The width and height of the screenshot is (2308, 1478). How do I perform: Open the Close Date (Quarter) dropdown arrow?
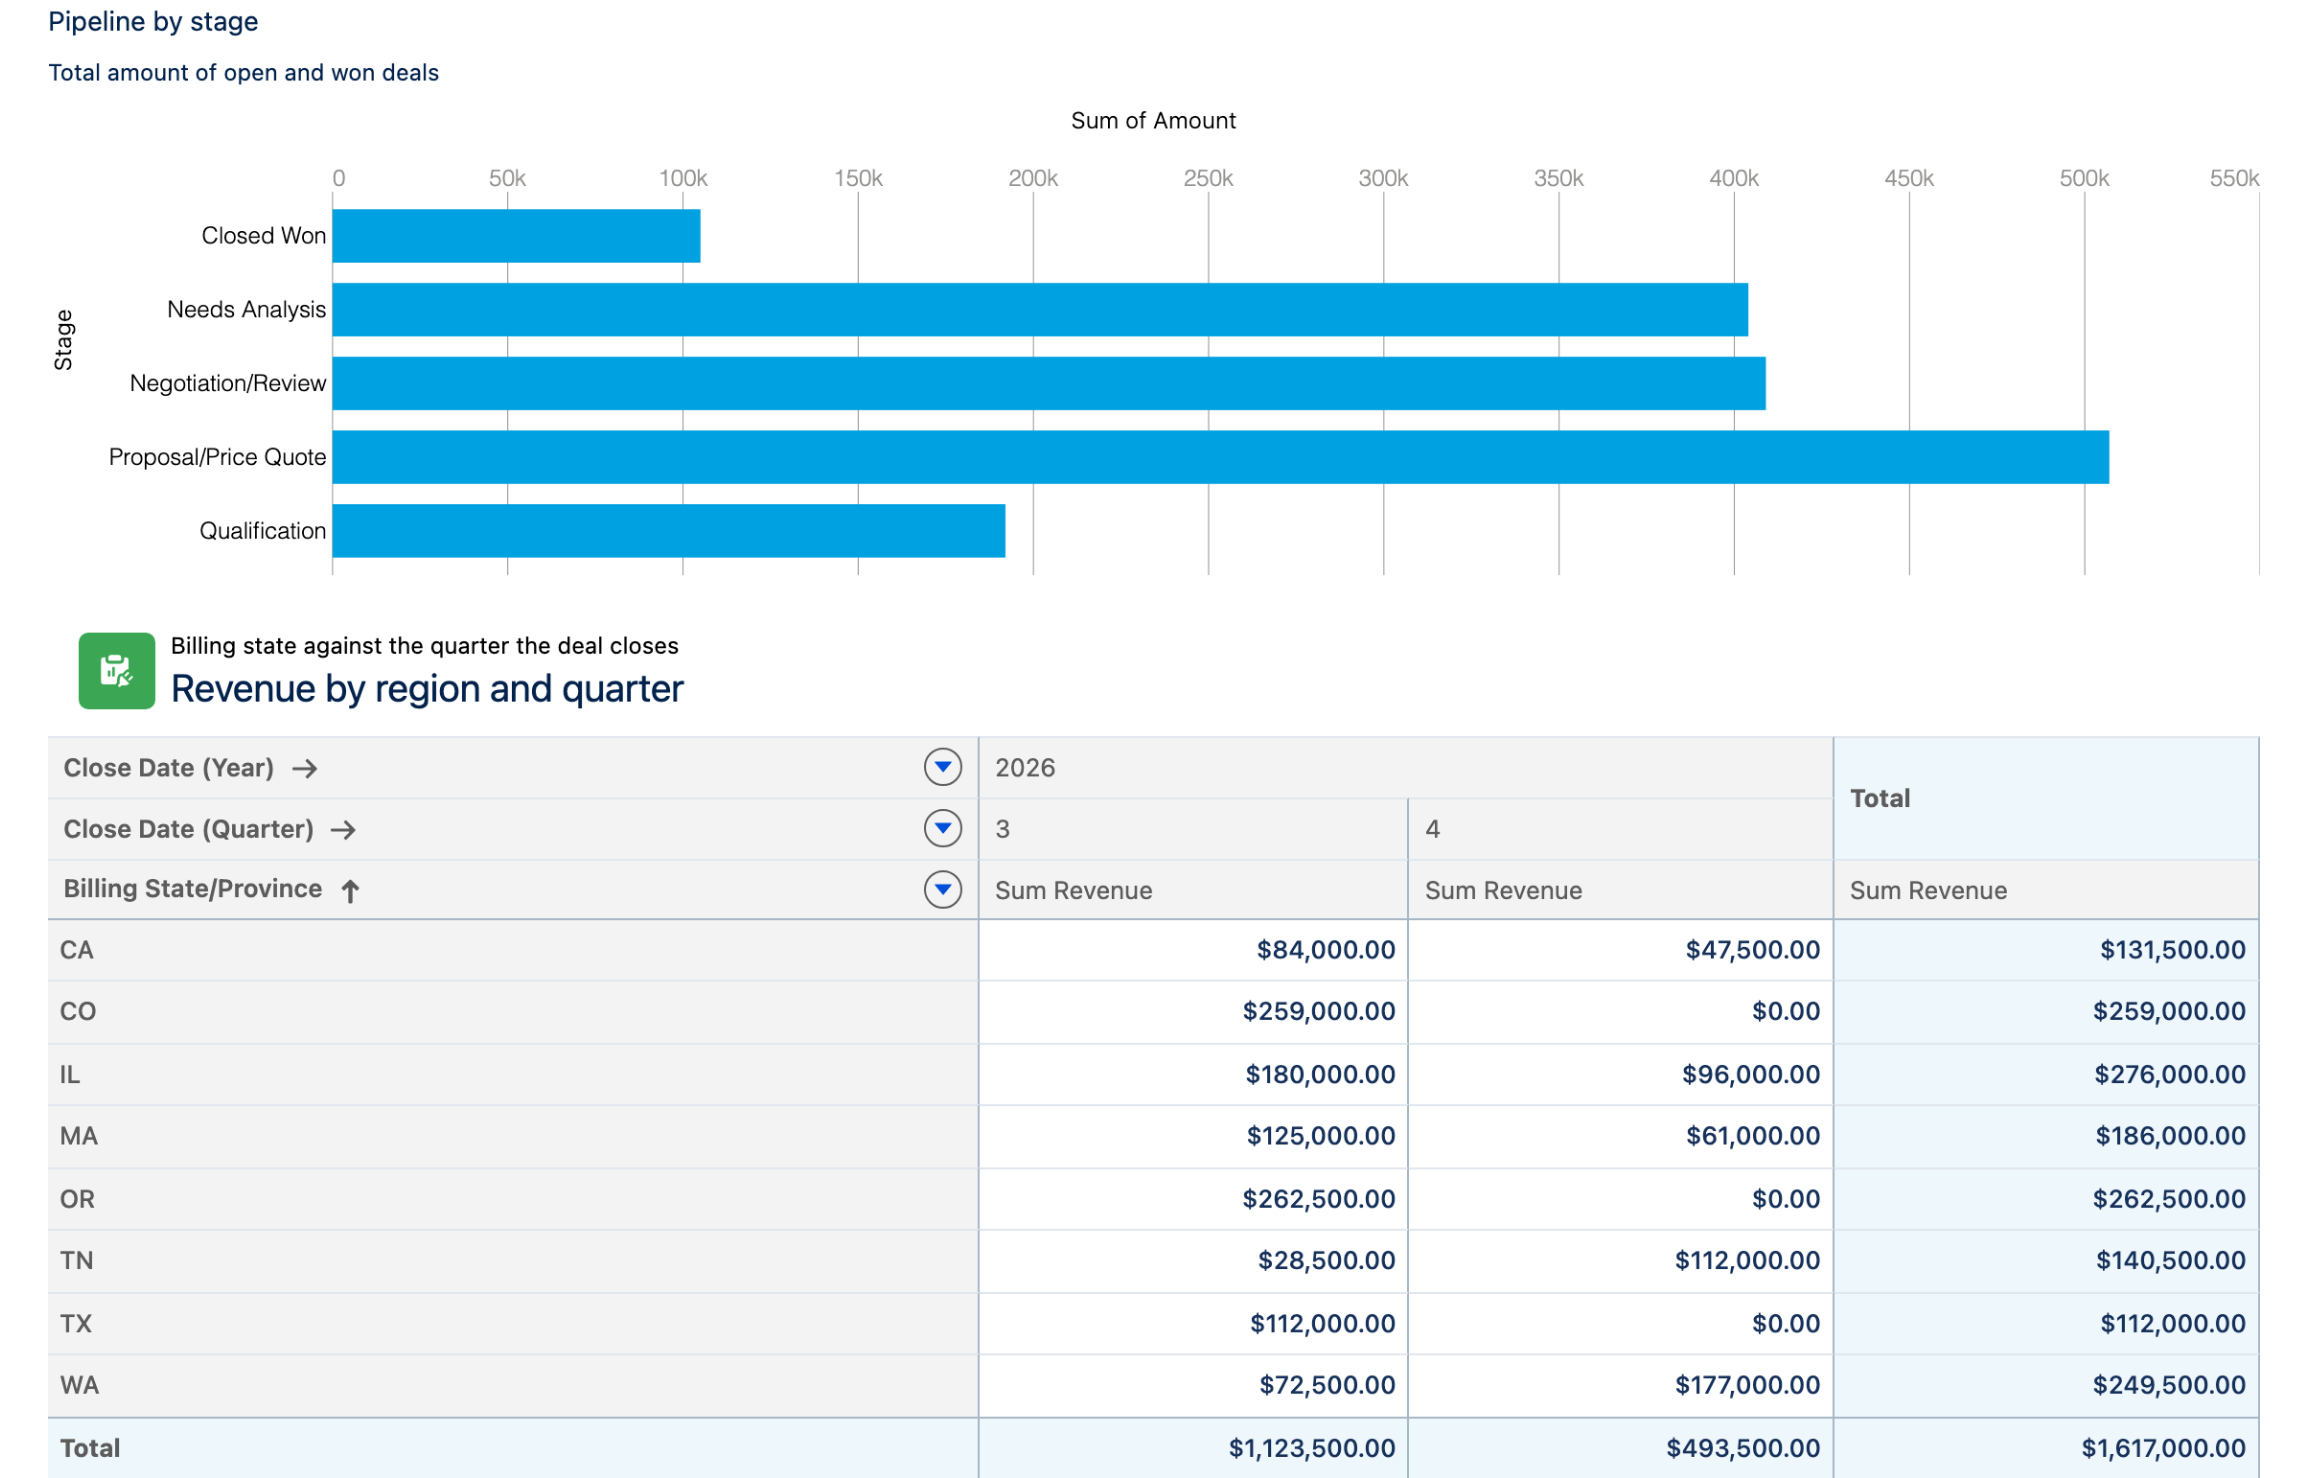942,828
